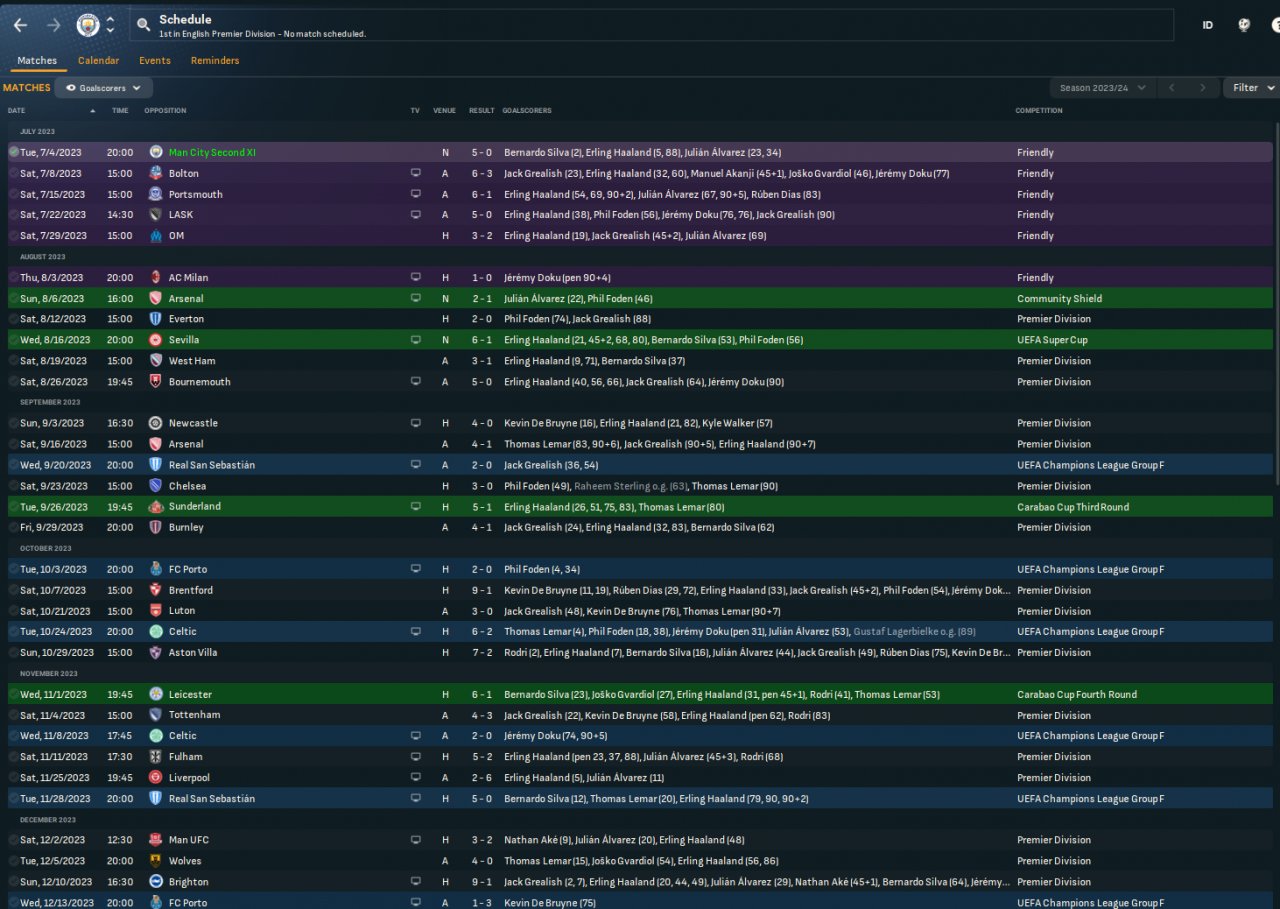Switch to the Events tab
The width and height of the screenshot is (1280, 909).
155,61
